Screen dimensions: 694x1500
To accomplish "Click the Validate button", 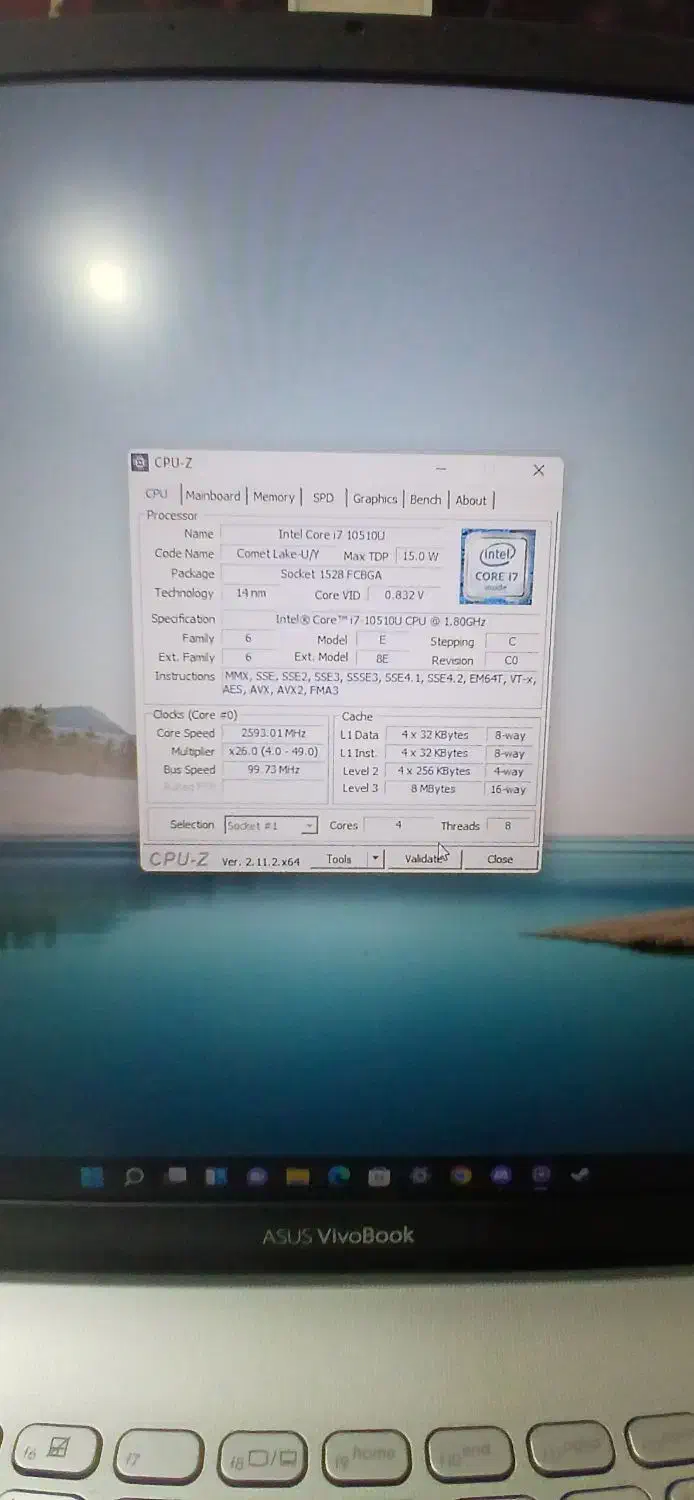I will tap(425, 859).
